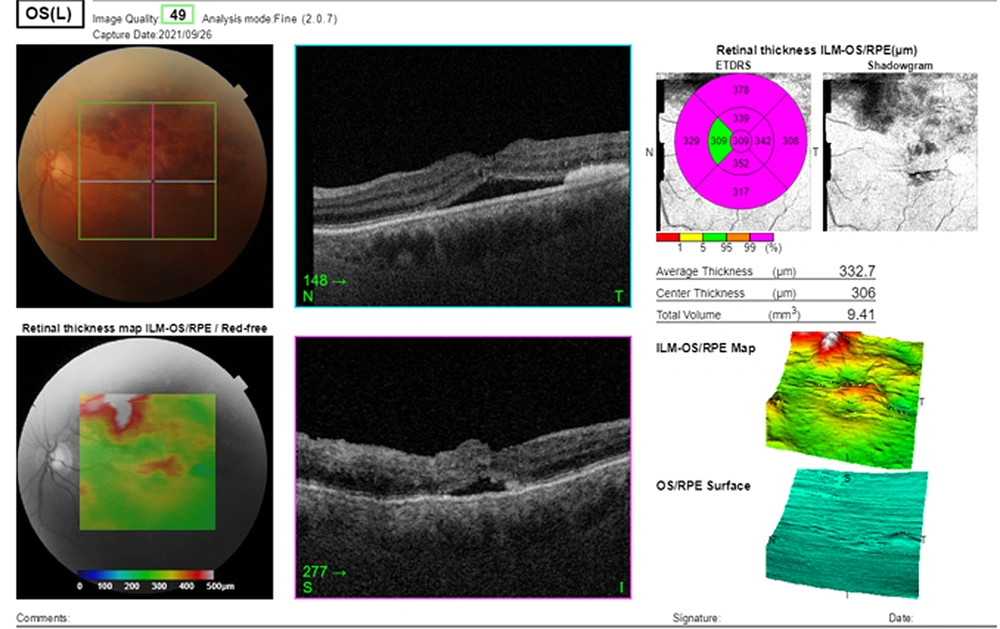
Task: Select ETDRS outer temporal value 308
Action: click(x=790, y=141)
